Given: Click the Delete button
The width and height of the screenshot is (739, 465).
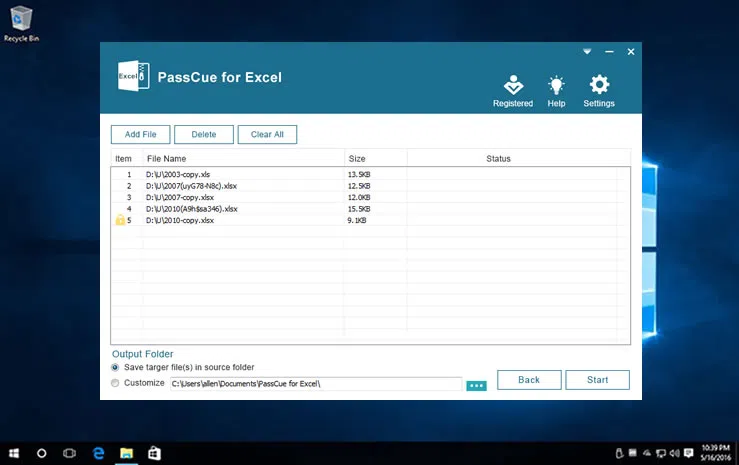Looking at the screenshot, I should click(204, 134).
